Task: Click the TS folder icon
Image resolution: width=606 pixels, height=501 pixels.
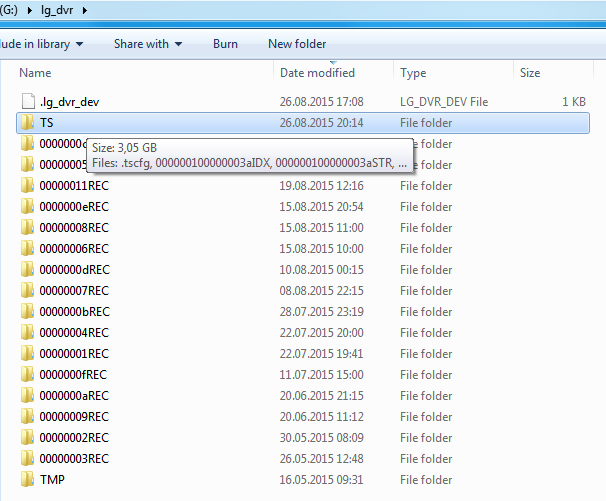Action: coord(27,123)
